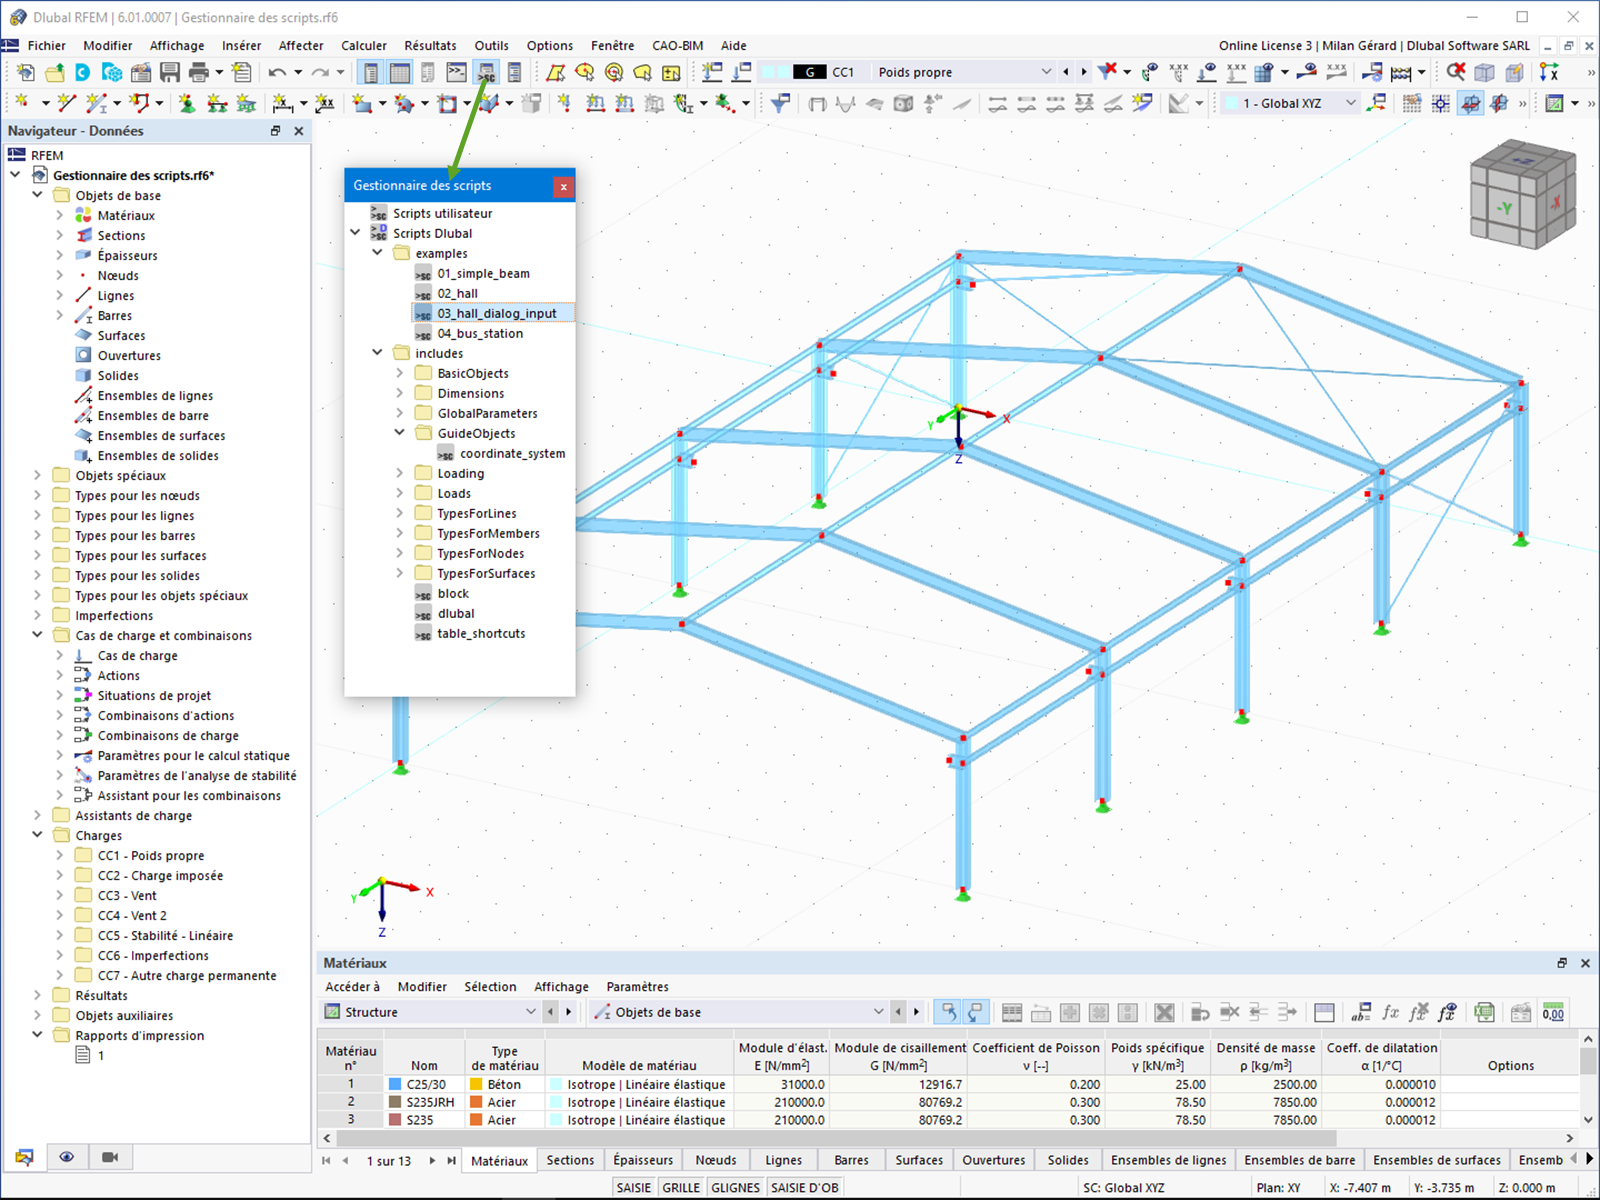This screenshot has width=1600, height=1200.
Task: Click the red color swatch of S235
Action: (x=395, y=1120)
